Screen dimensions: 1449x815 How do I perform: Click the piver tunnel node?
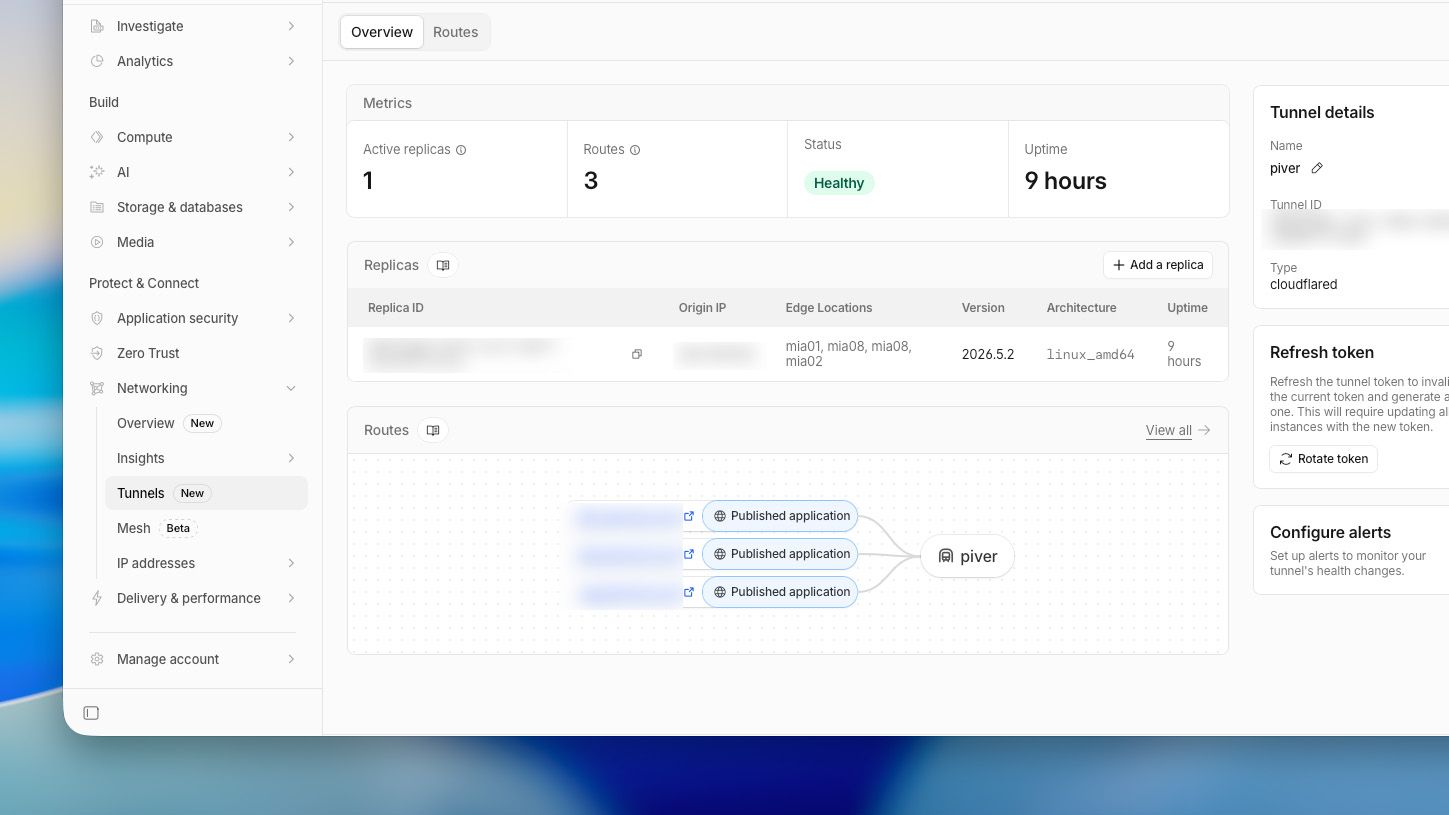967,556
